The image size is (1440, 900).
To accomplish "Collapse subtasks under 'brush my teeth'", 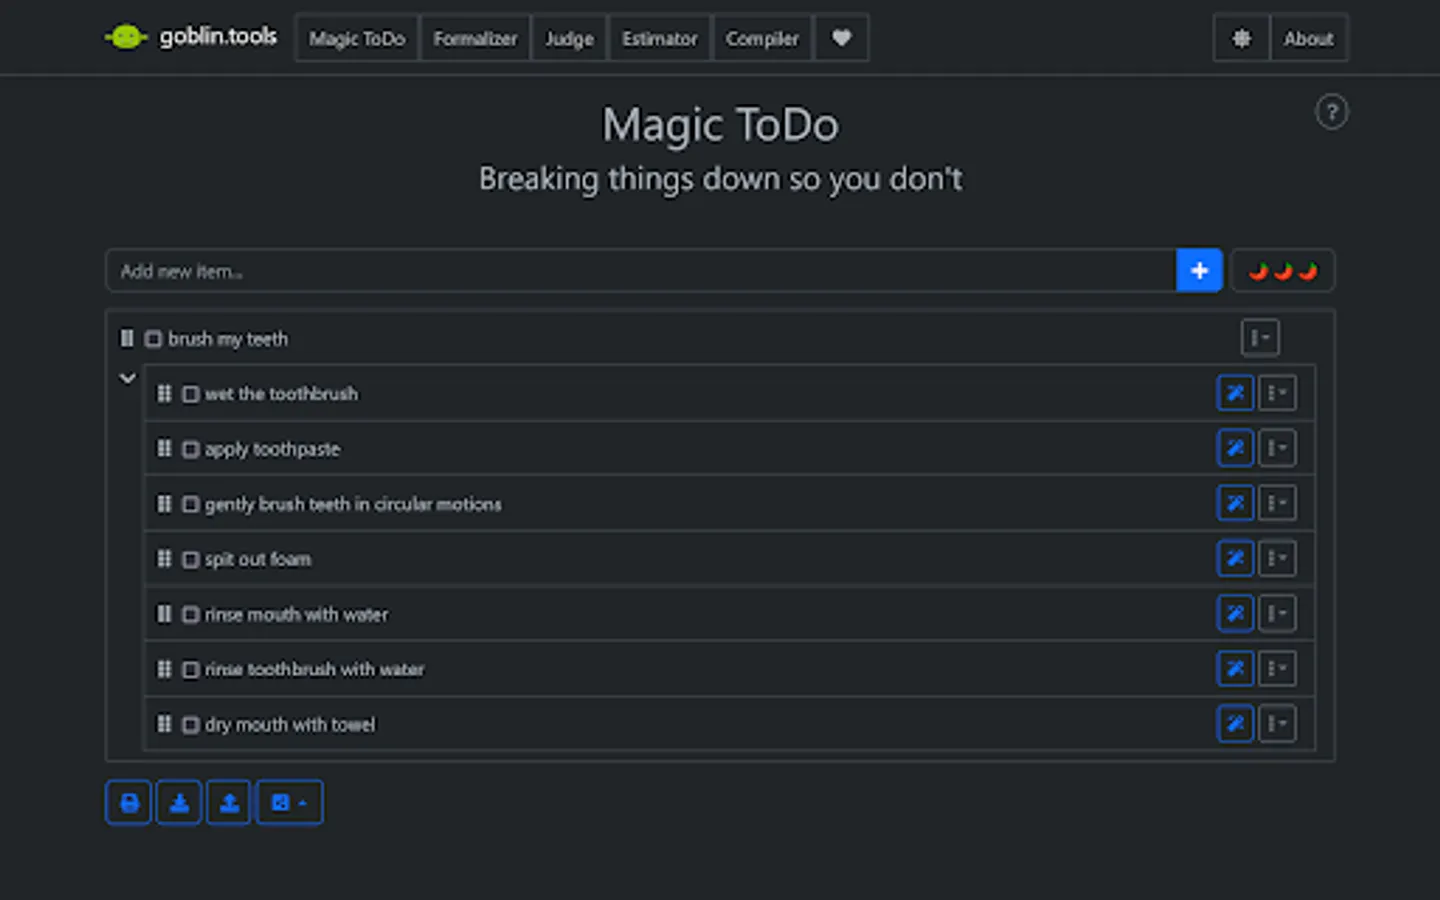I will click(x=127, y=378).
